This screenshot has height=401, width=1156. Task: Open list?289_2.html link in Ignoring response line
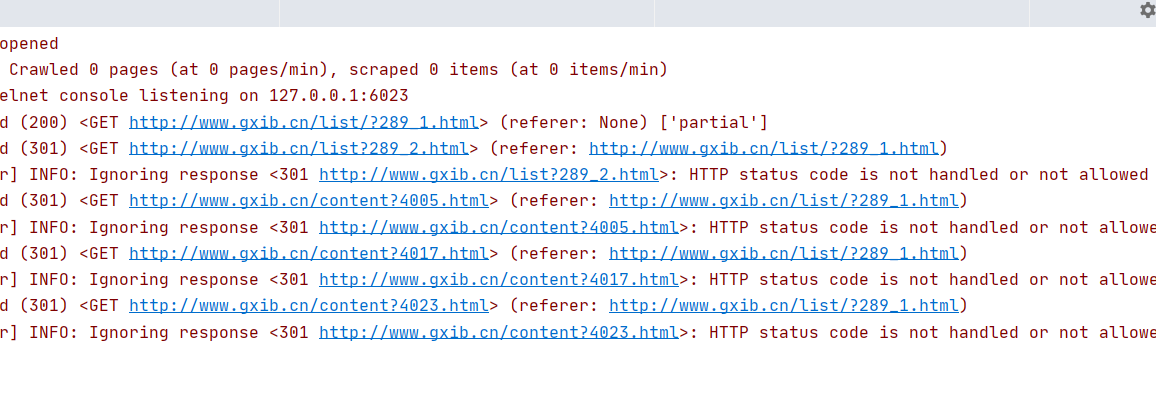click(x=489, y=175)
